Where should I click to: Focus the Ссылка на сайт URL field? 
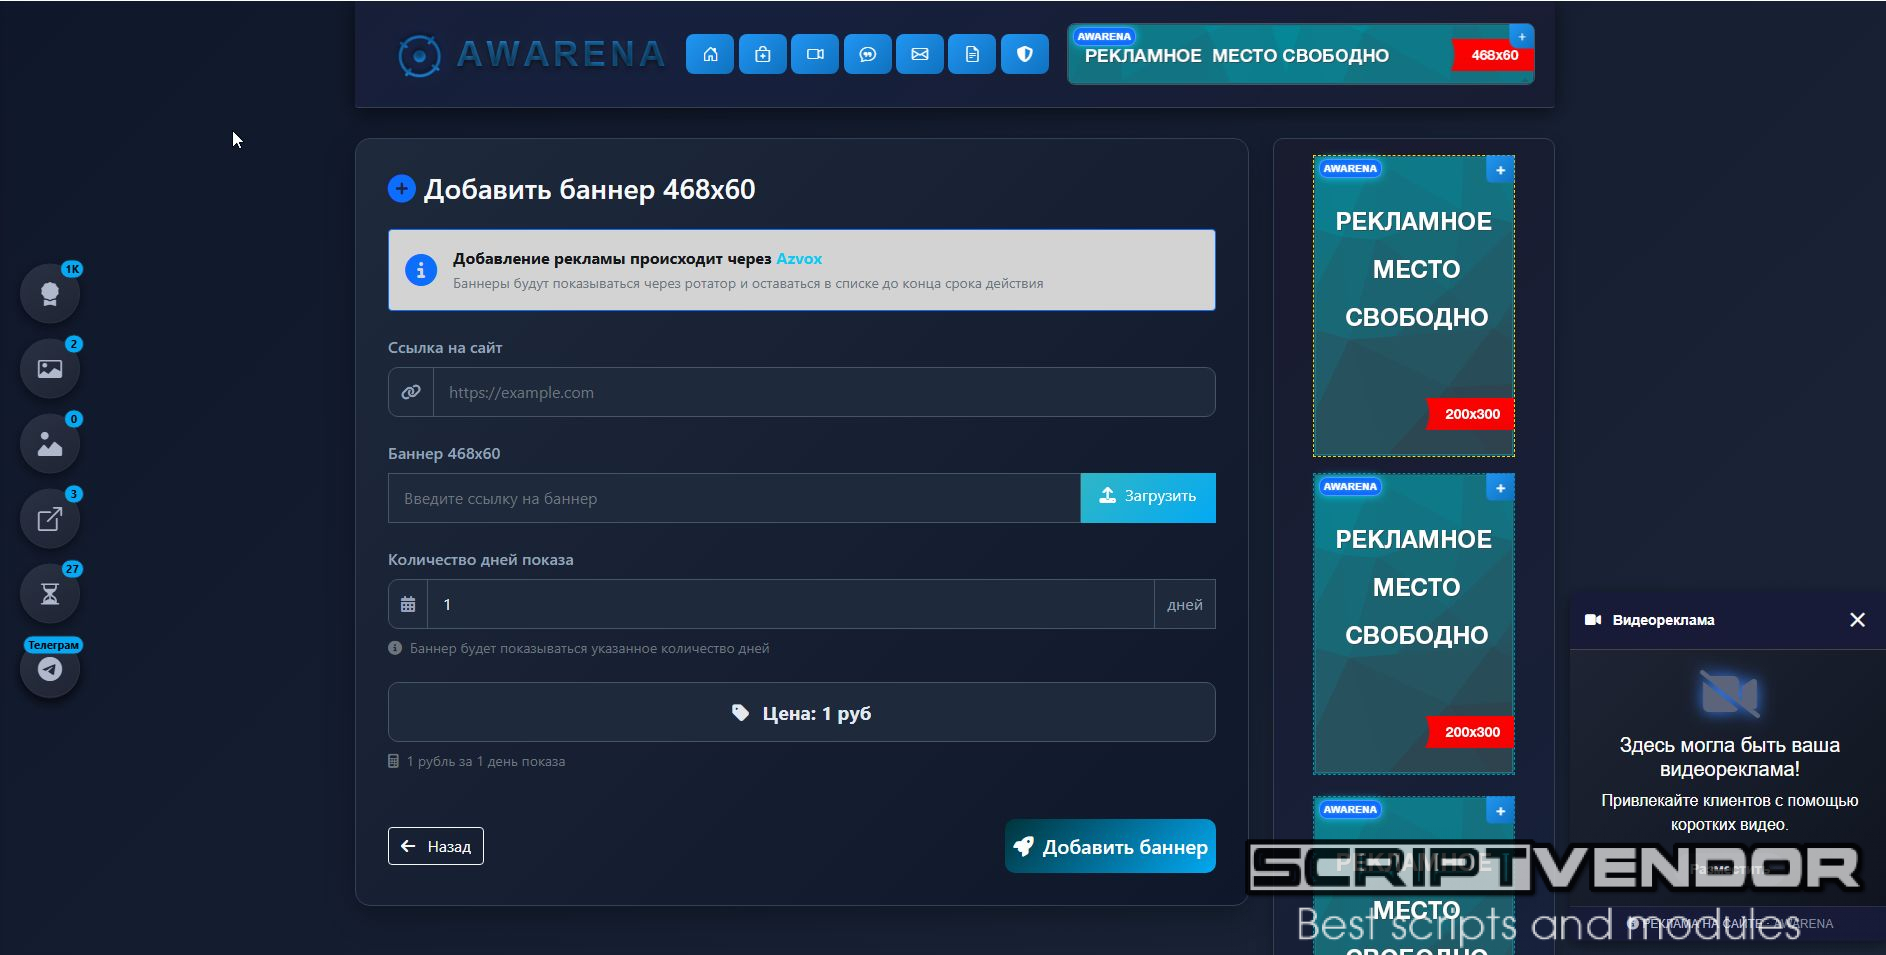point(822,393)
